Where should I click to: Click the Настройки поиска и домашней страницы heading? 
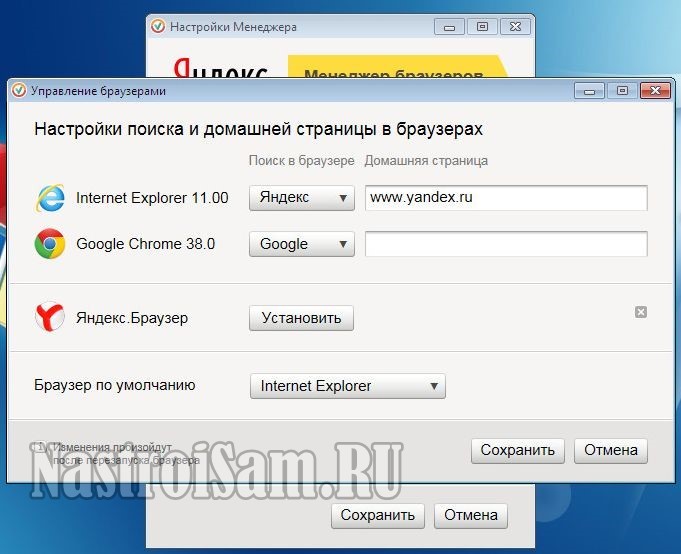point(258,129)
